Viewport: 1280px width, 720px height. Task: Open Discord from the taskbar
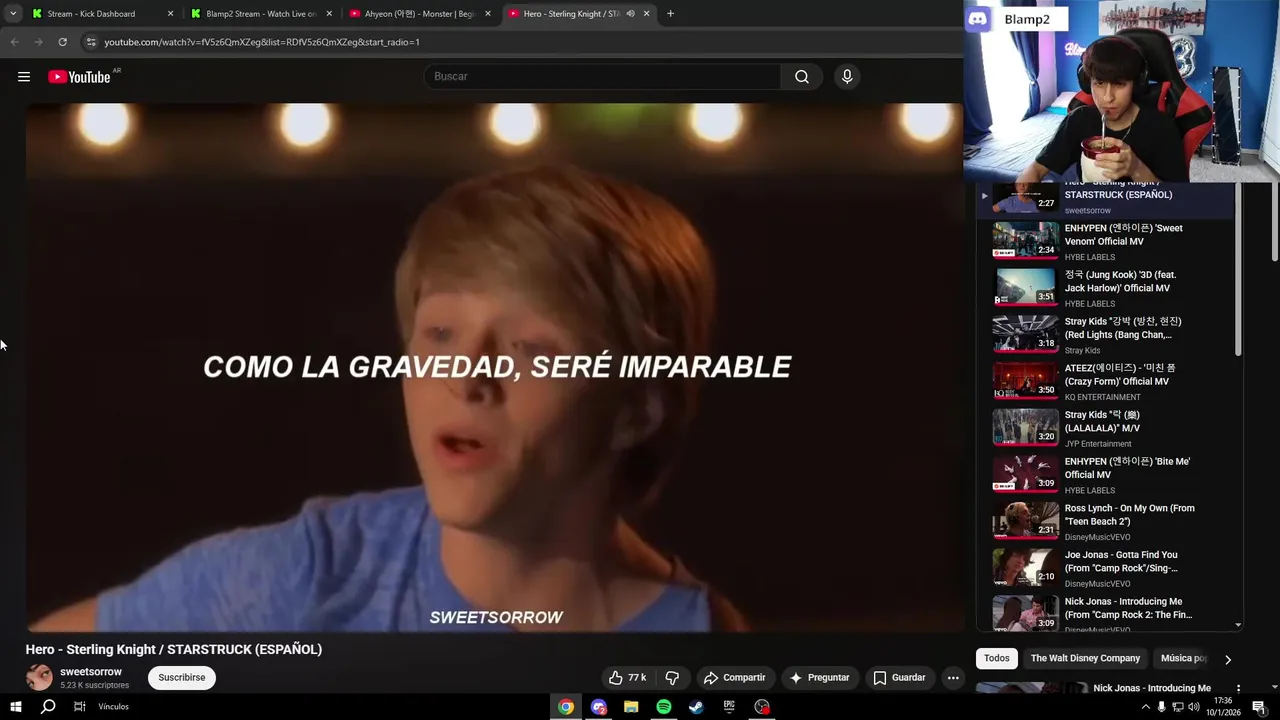pos(599,707)
